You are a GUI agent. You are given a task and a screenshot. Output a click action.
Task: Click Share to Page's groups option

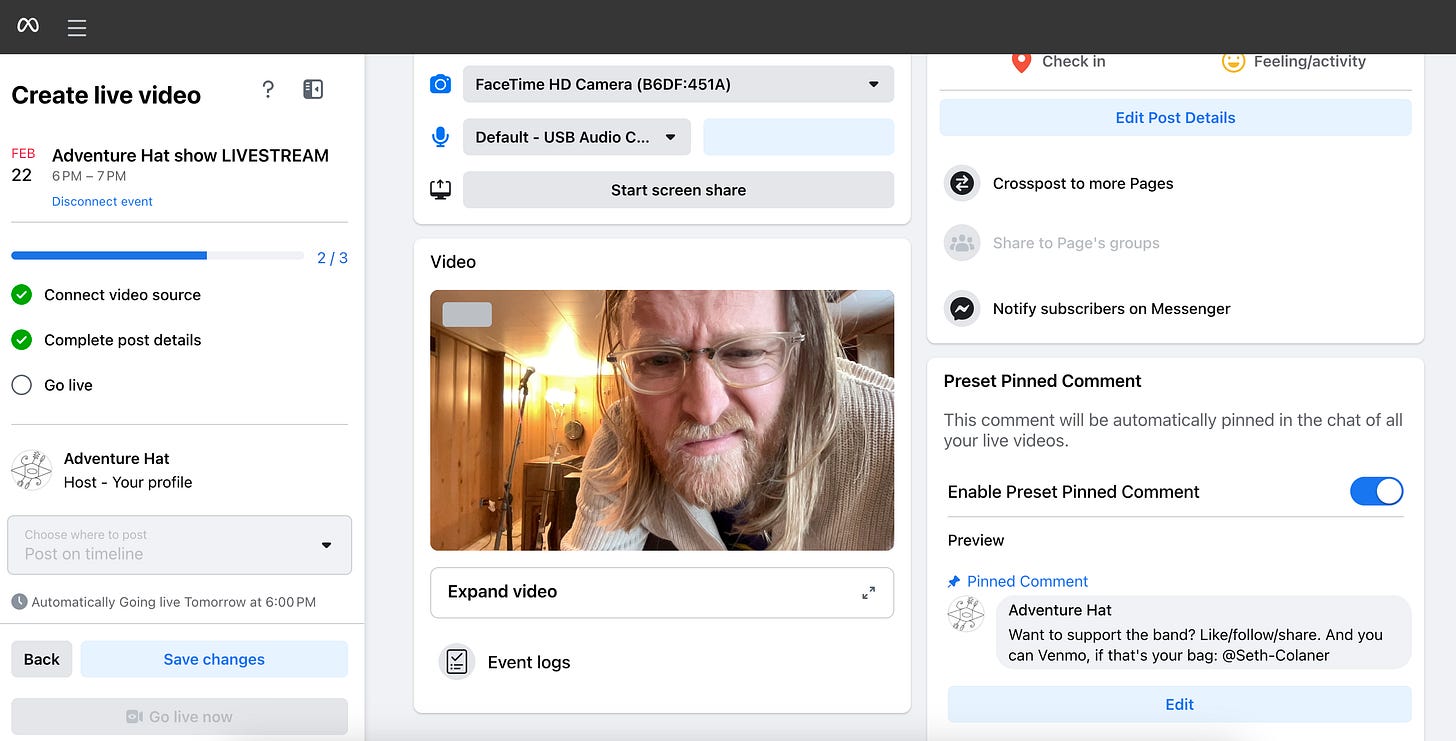tap(1076, 243)
